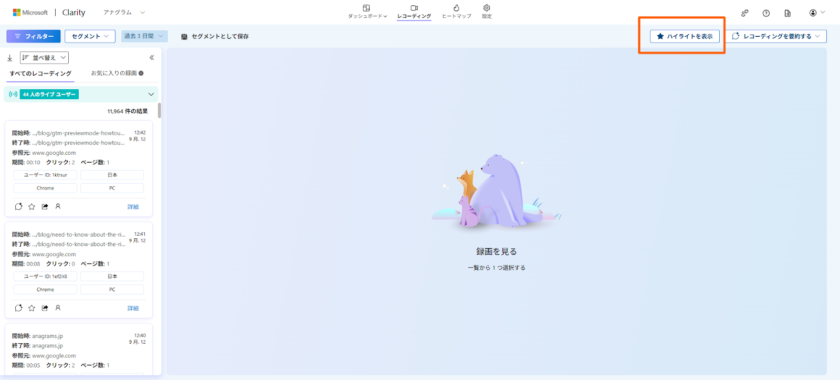Open the account profile menu

pyautogui.click(x=818, y=13)
